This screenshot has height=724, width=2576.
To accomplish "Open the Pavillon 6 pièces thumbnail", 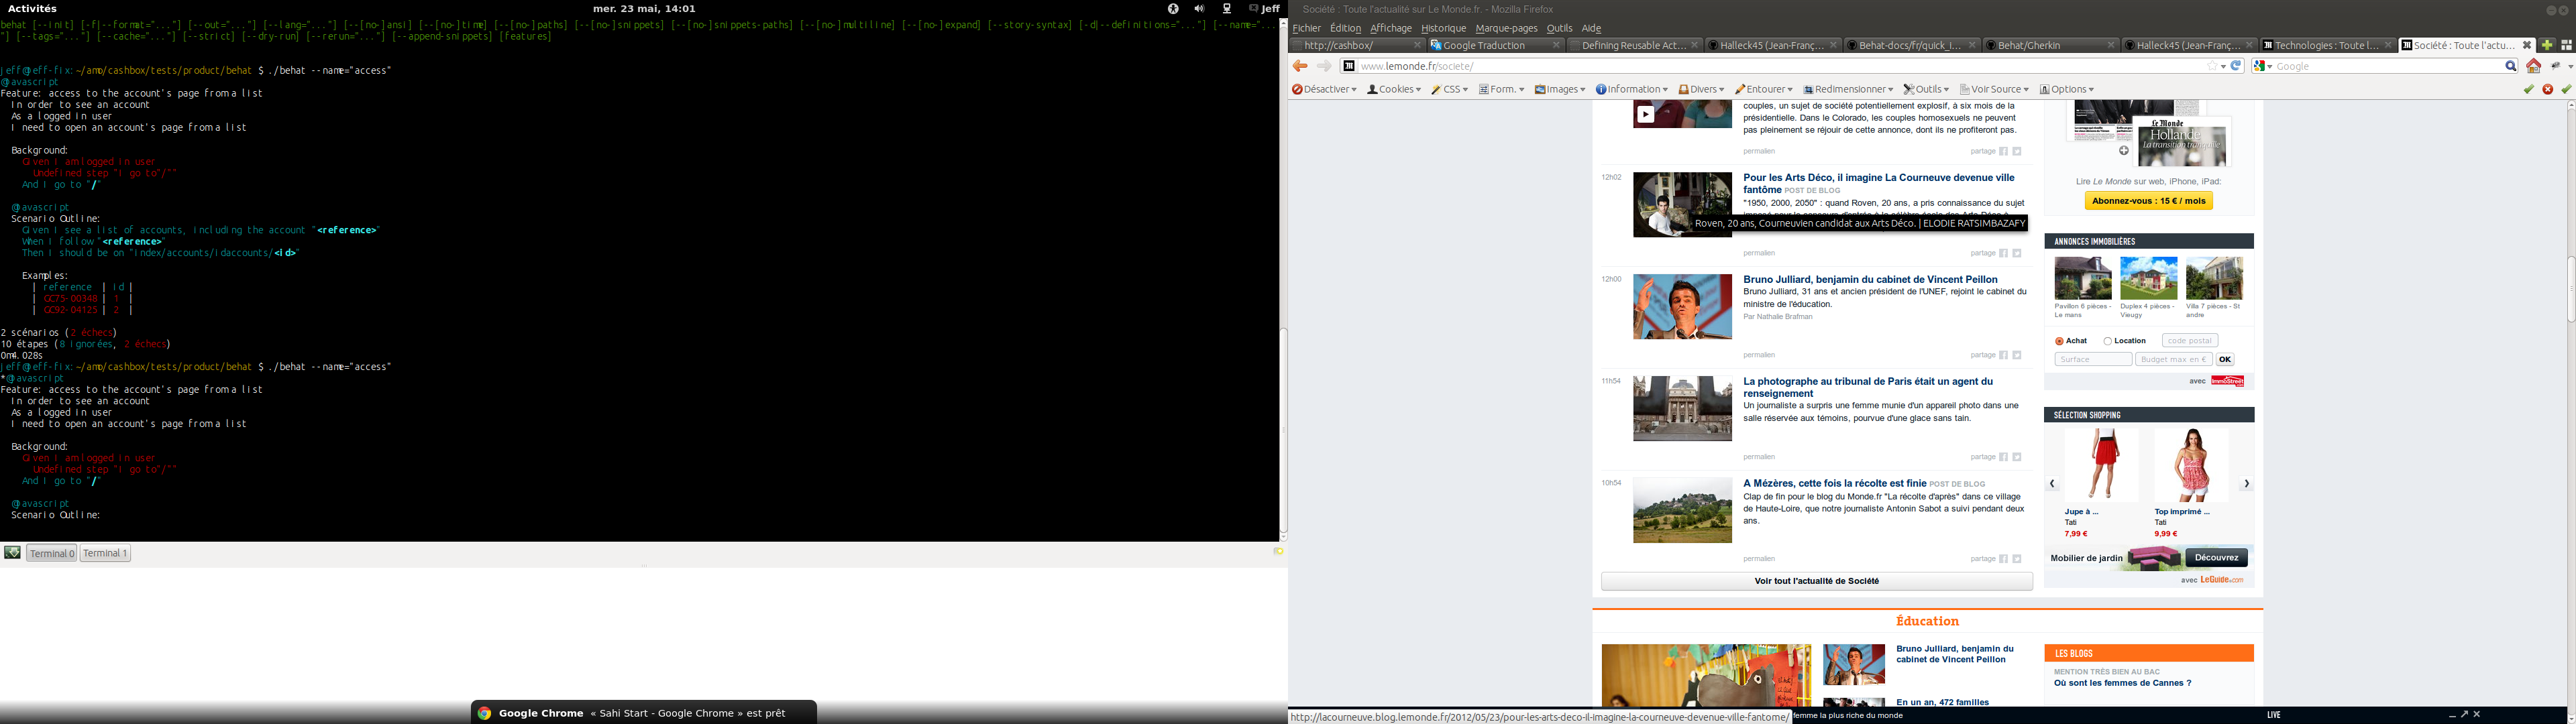I will click(x=2082, y=278).
